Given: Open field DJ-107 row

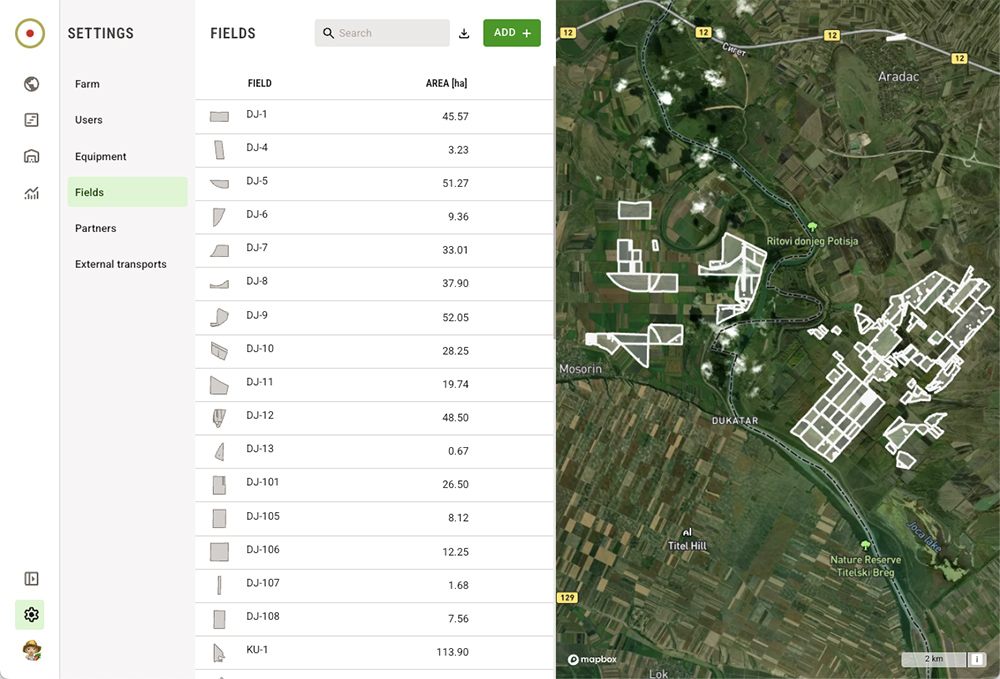Looking at the screenshot, I should tap(374, 585).
